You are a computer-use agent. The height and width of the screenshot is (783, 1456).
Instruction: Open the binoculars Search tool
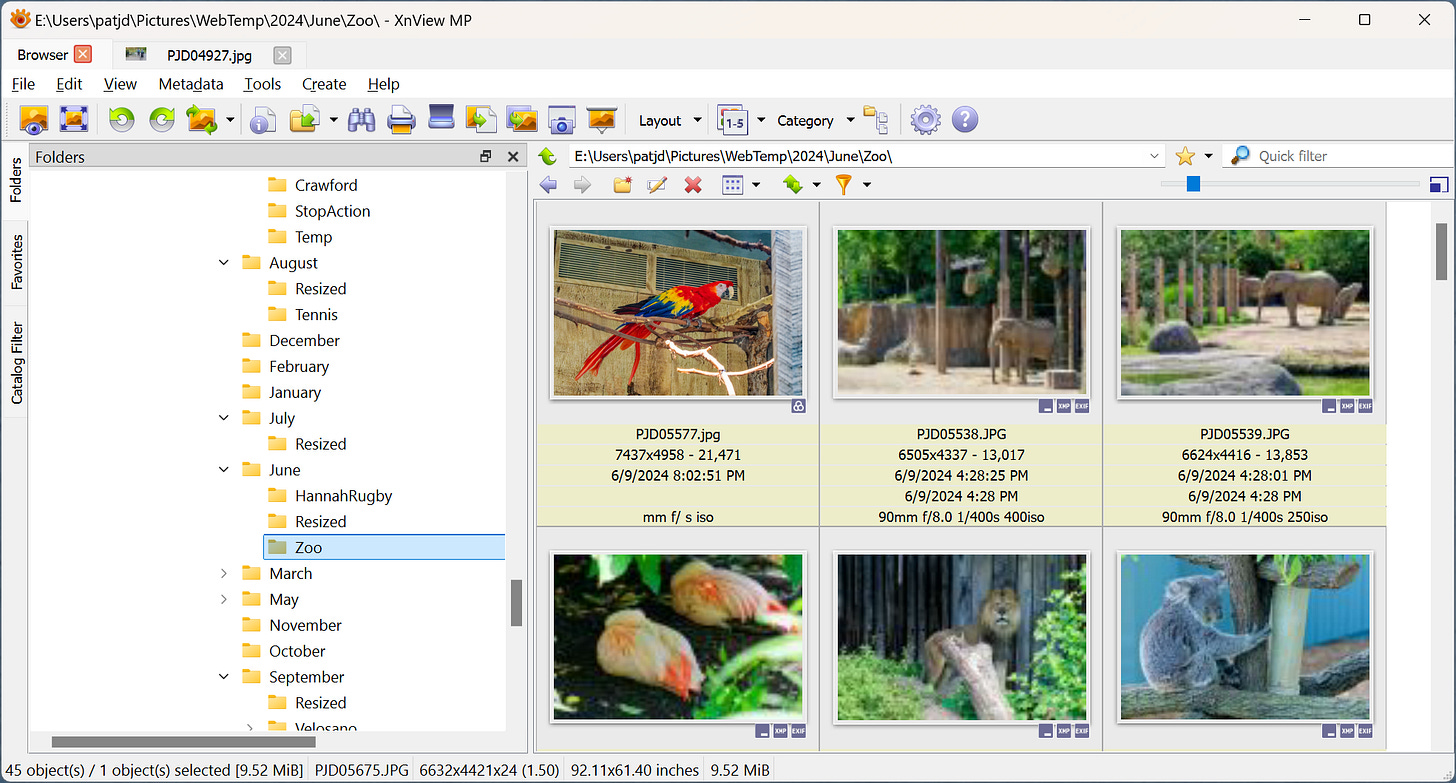coord(361,120)
